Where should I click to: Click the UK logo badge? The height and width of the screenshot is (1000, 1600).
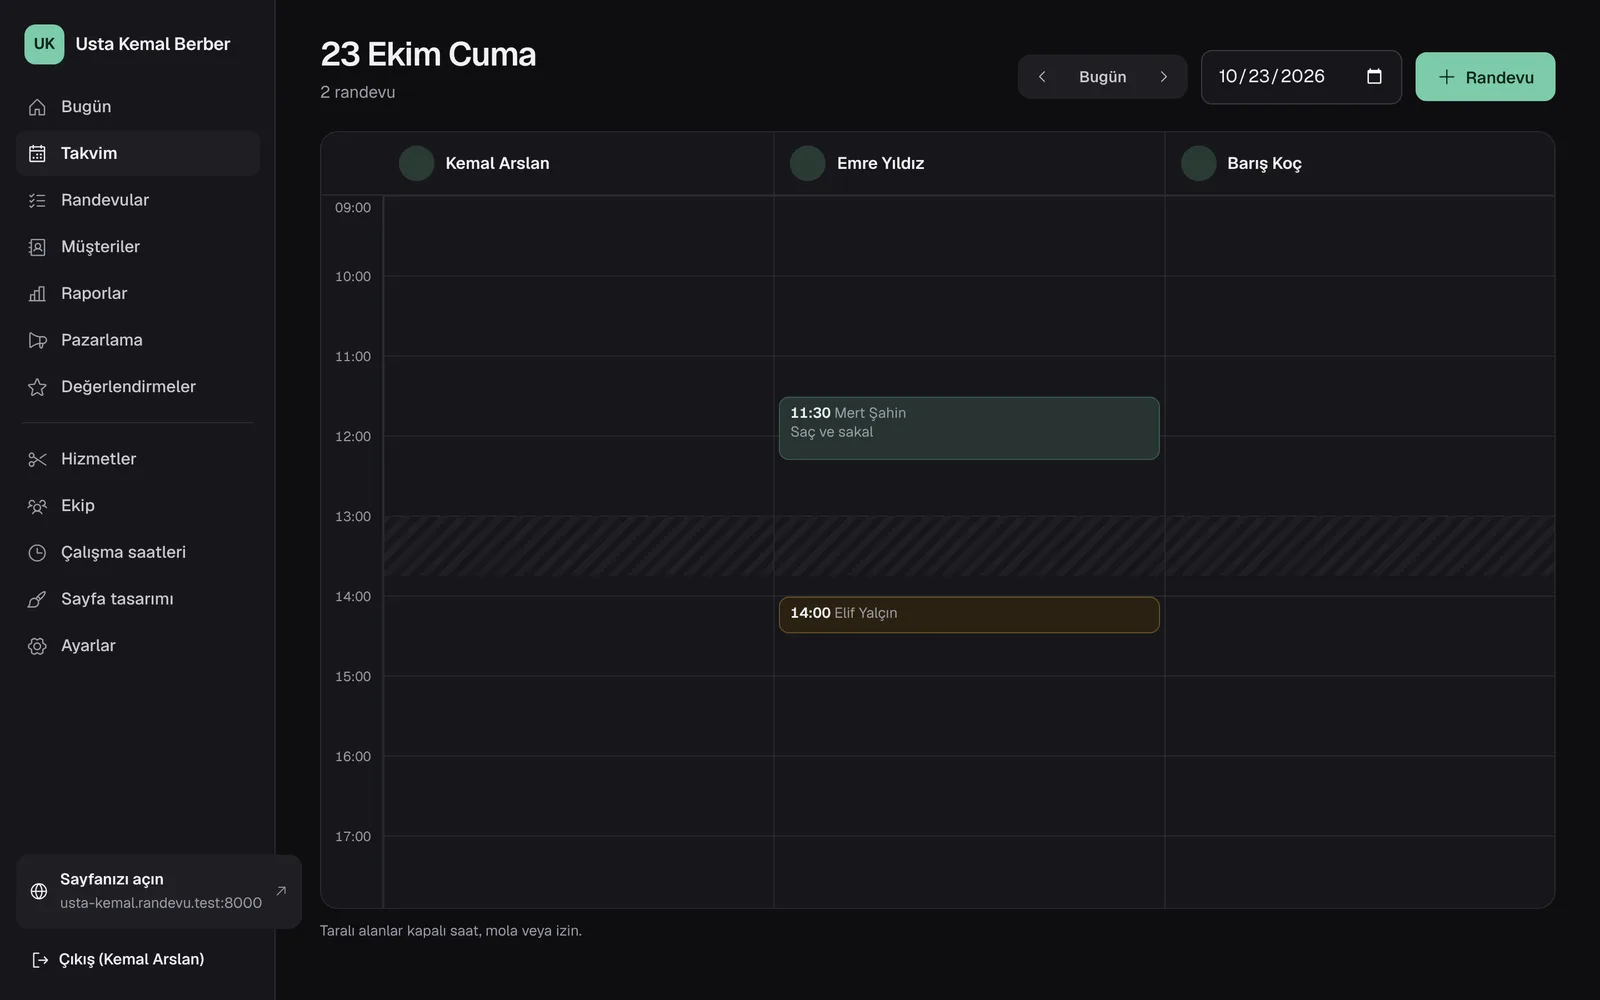click(x=44, y=44)
